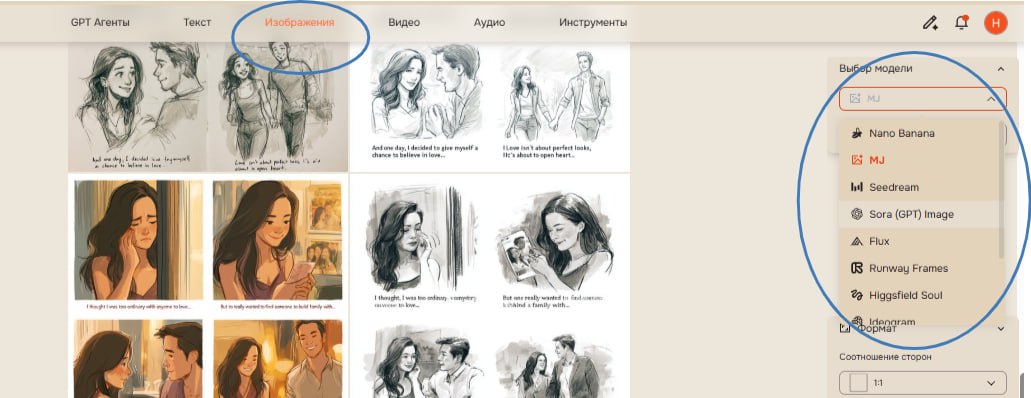
Task: Open the GPT Агенты tab
Action: (100, 22)
